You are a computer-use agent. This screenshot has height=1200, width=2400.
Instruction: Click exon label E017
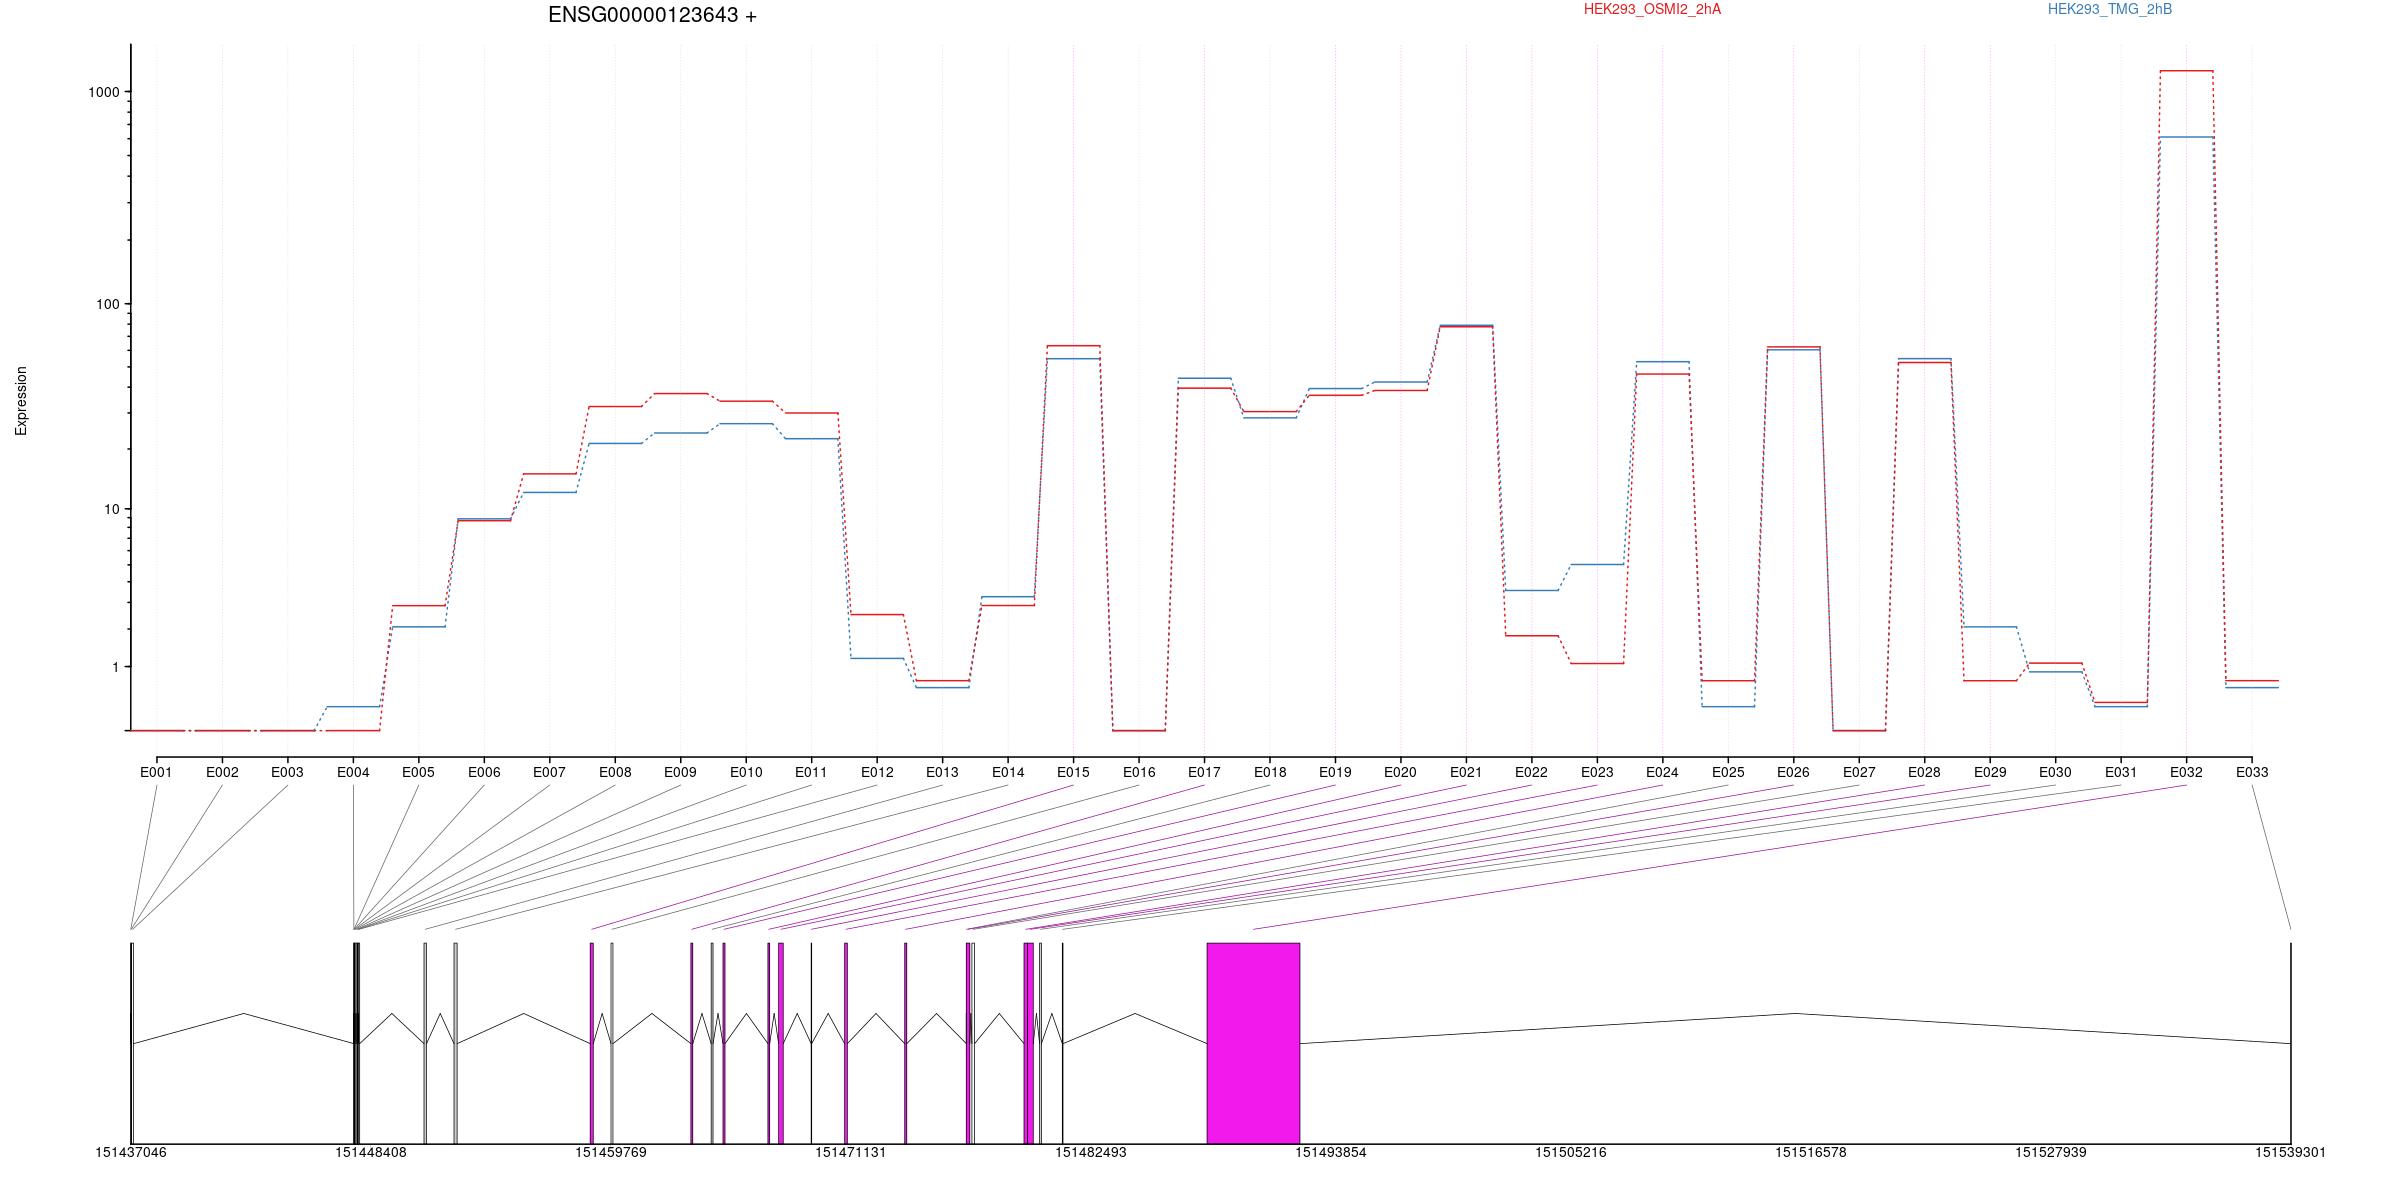[1204, 772]
